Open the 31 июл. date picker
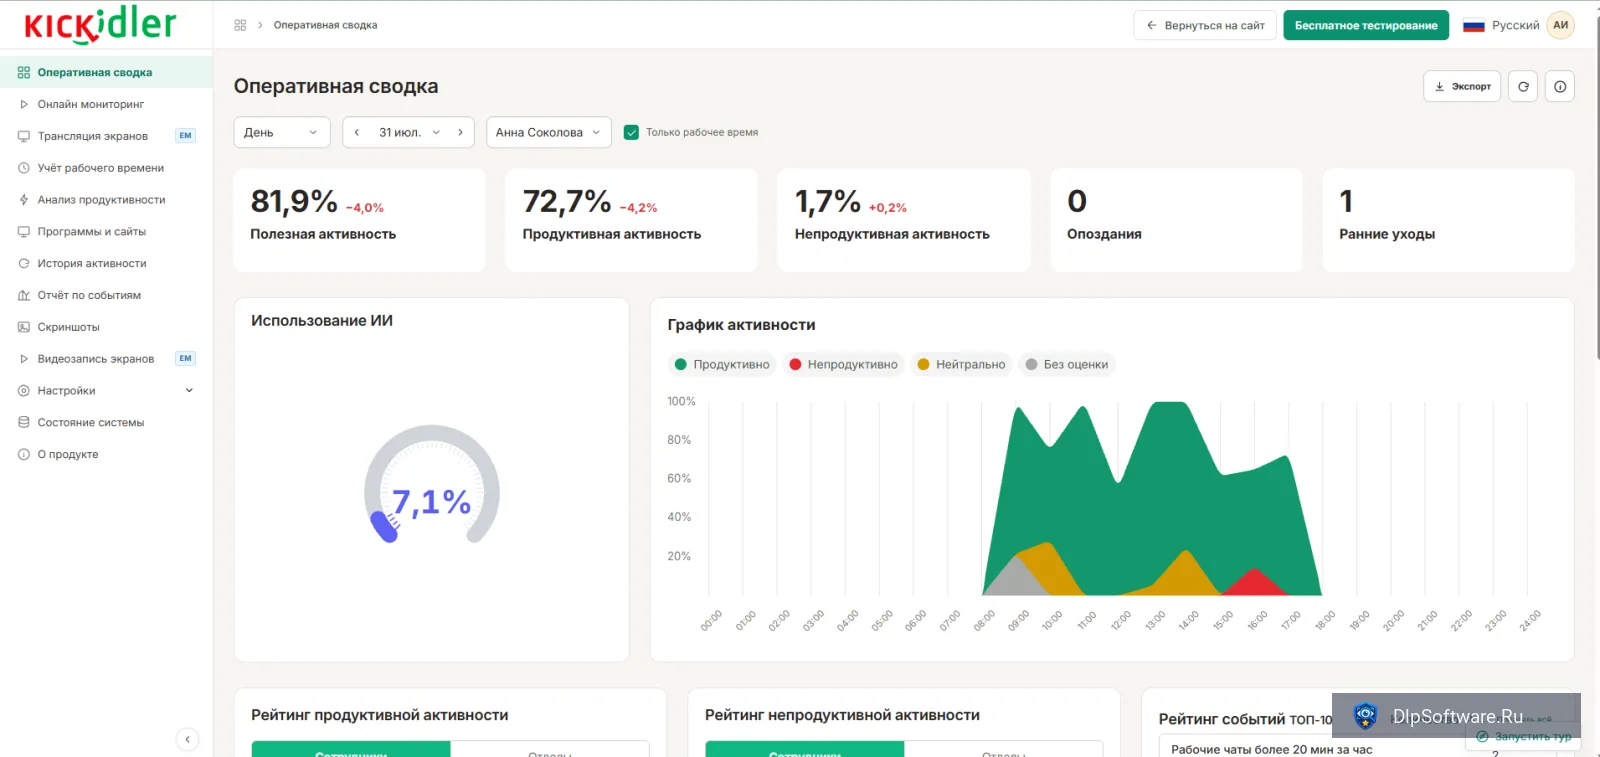Screen dimensions: 1600x757 click(409, 132)
